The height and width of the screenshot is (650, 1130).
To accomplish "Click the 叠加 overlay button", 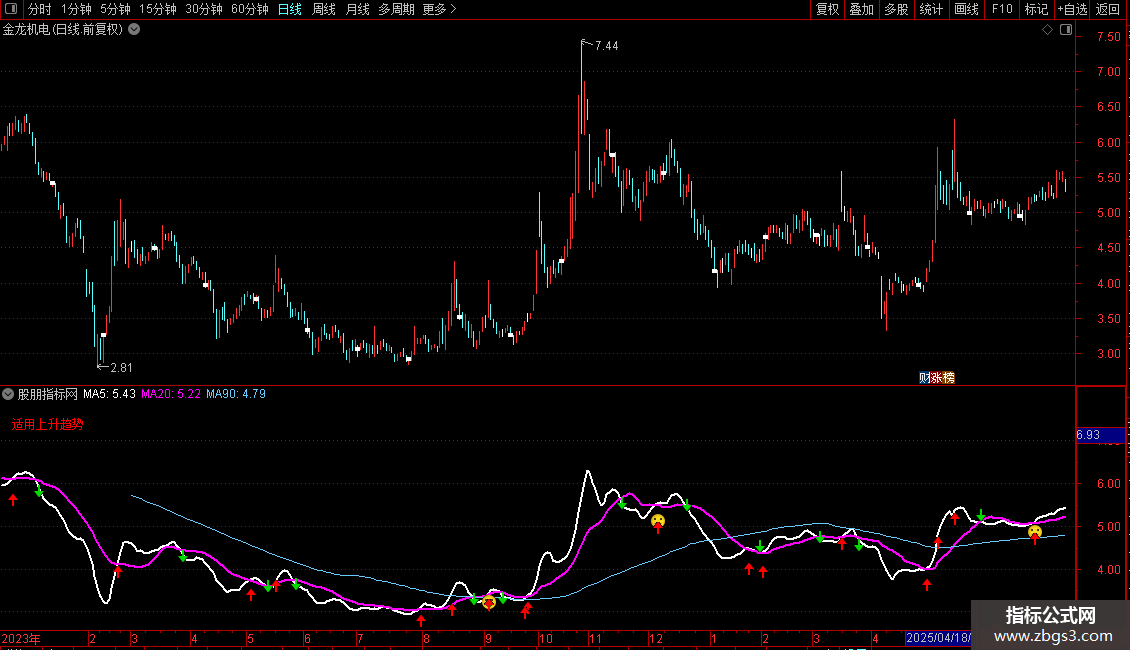I will click(862, 9).
